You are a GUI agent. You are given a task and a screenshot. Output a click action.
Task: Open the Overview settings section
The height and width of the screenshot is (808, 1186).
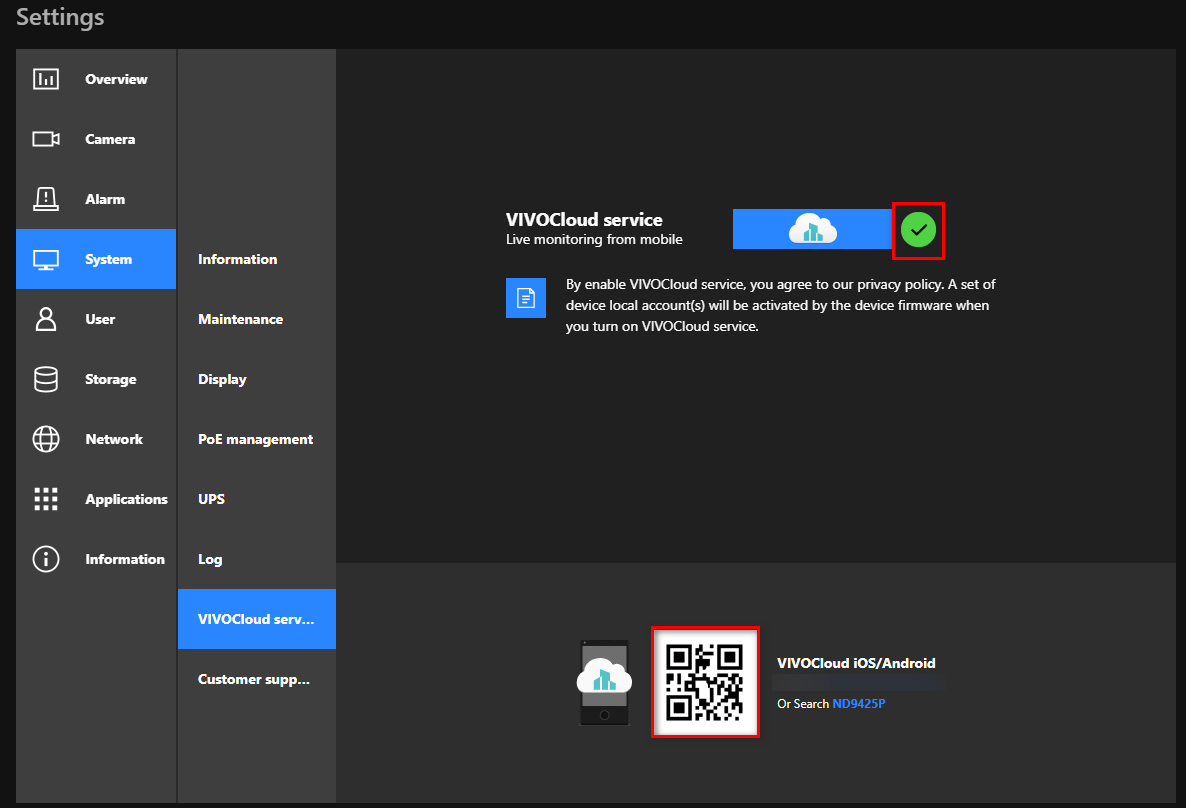[x=116, y=79]
